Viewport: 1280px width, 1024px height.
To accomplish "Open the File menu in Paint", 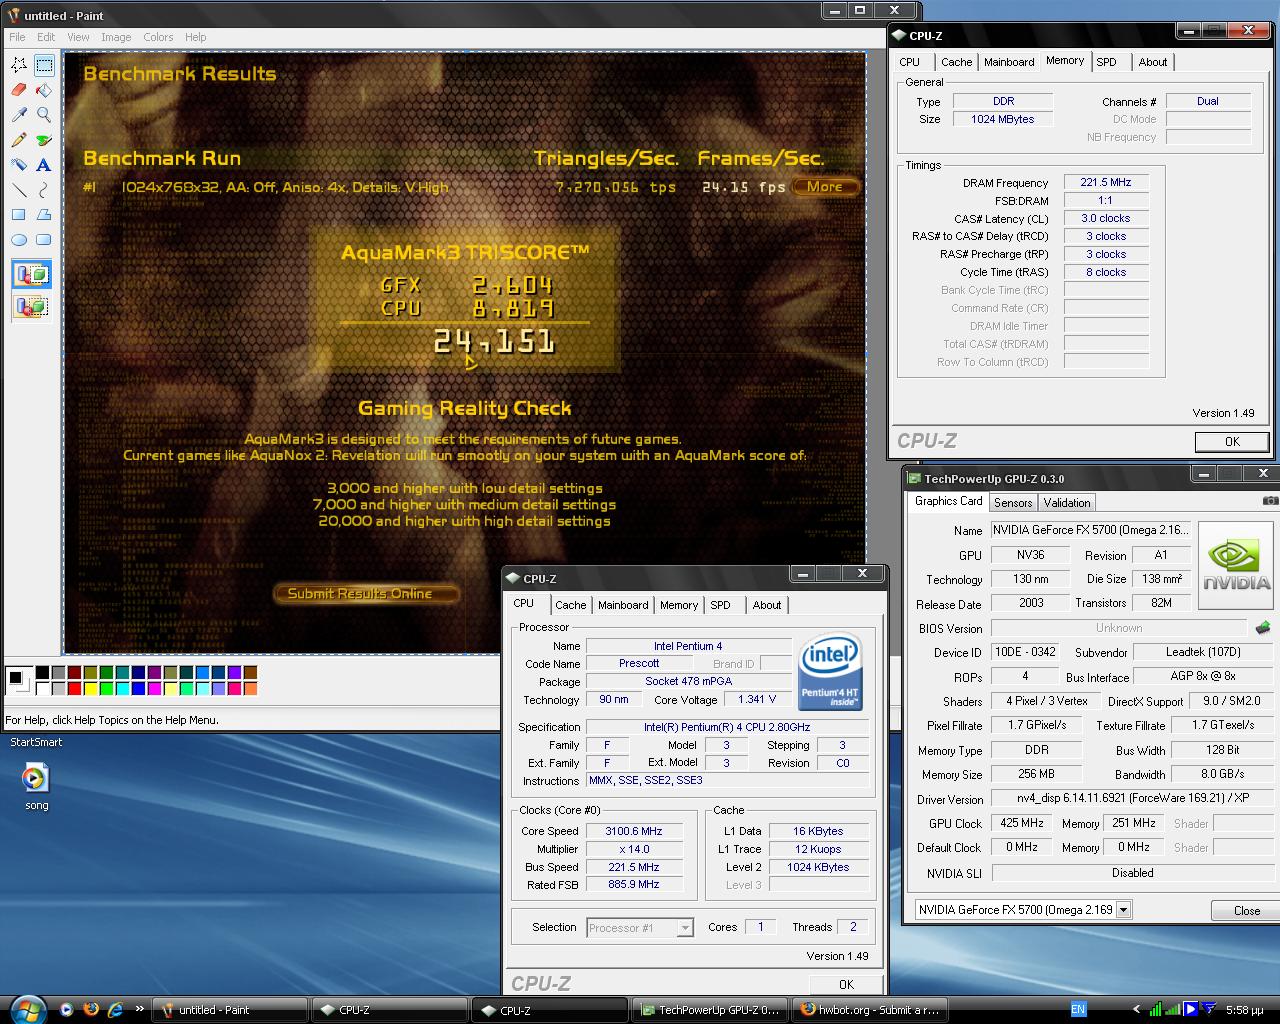I will [18, 37].
